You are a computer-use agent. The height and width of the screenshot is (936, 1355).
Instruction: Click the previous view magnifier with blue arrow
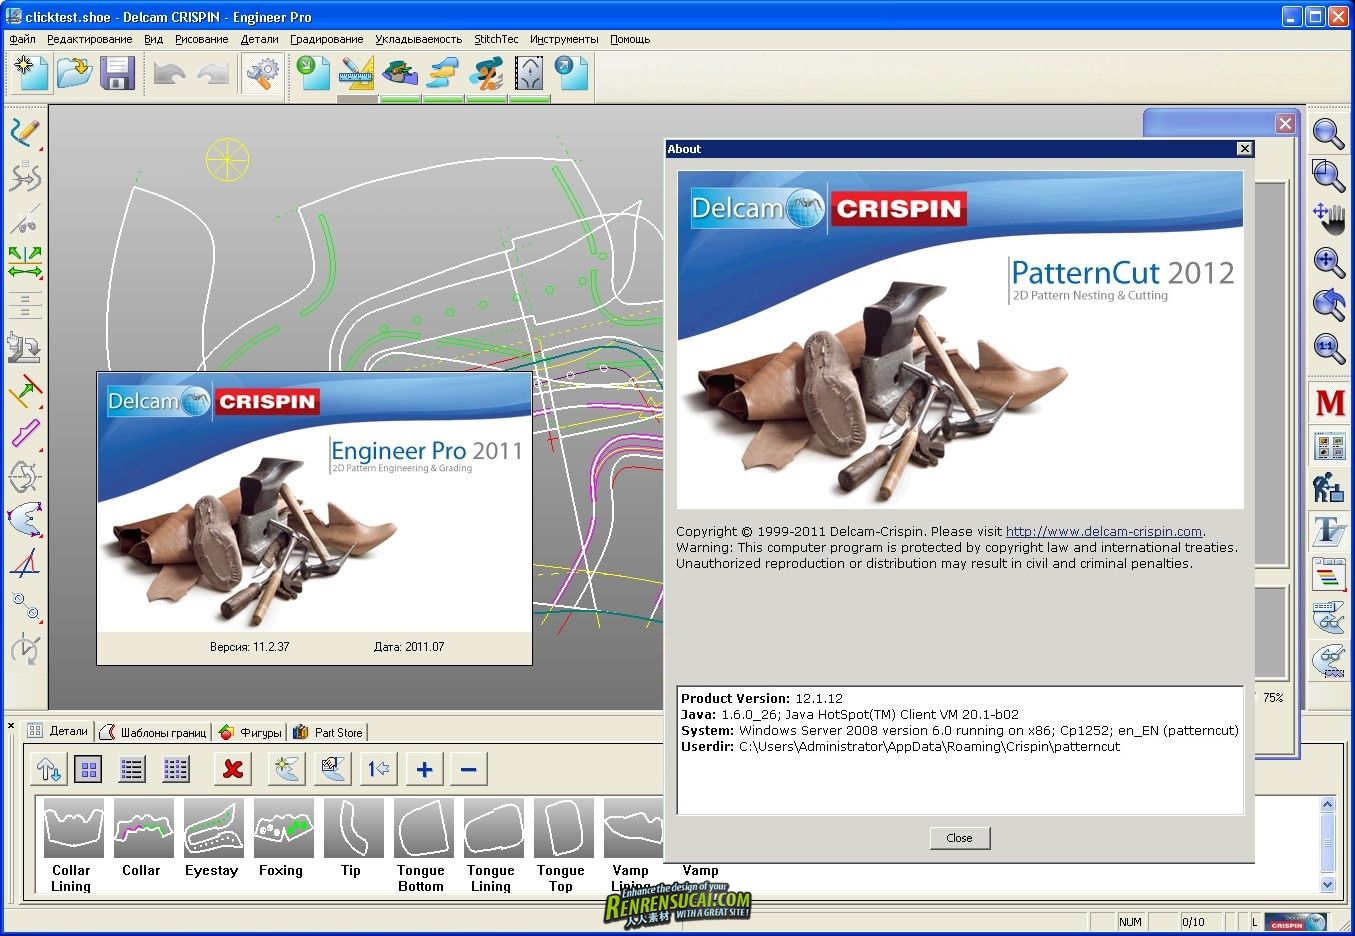point(1329,305)
